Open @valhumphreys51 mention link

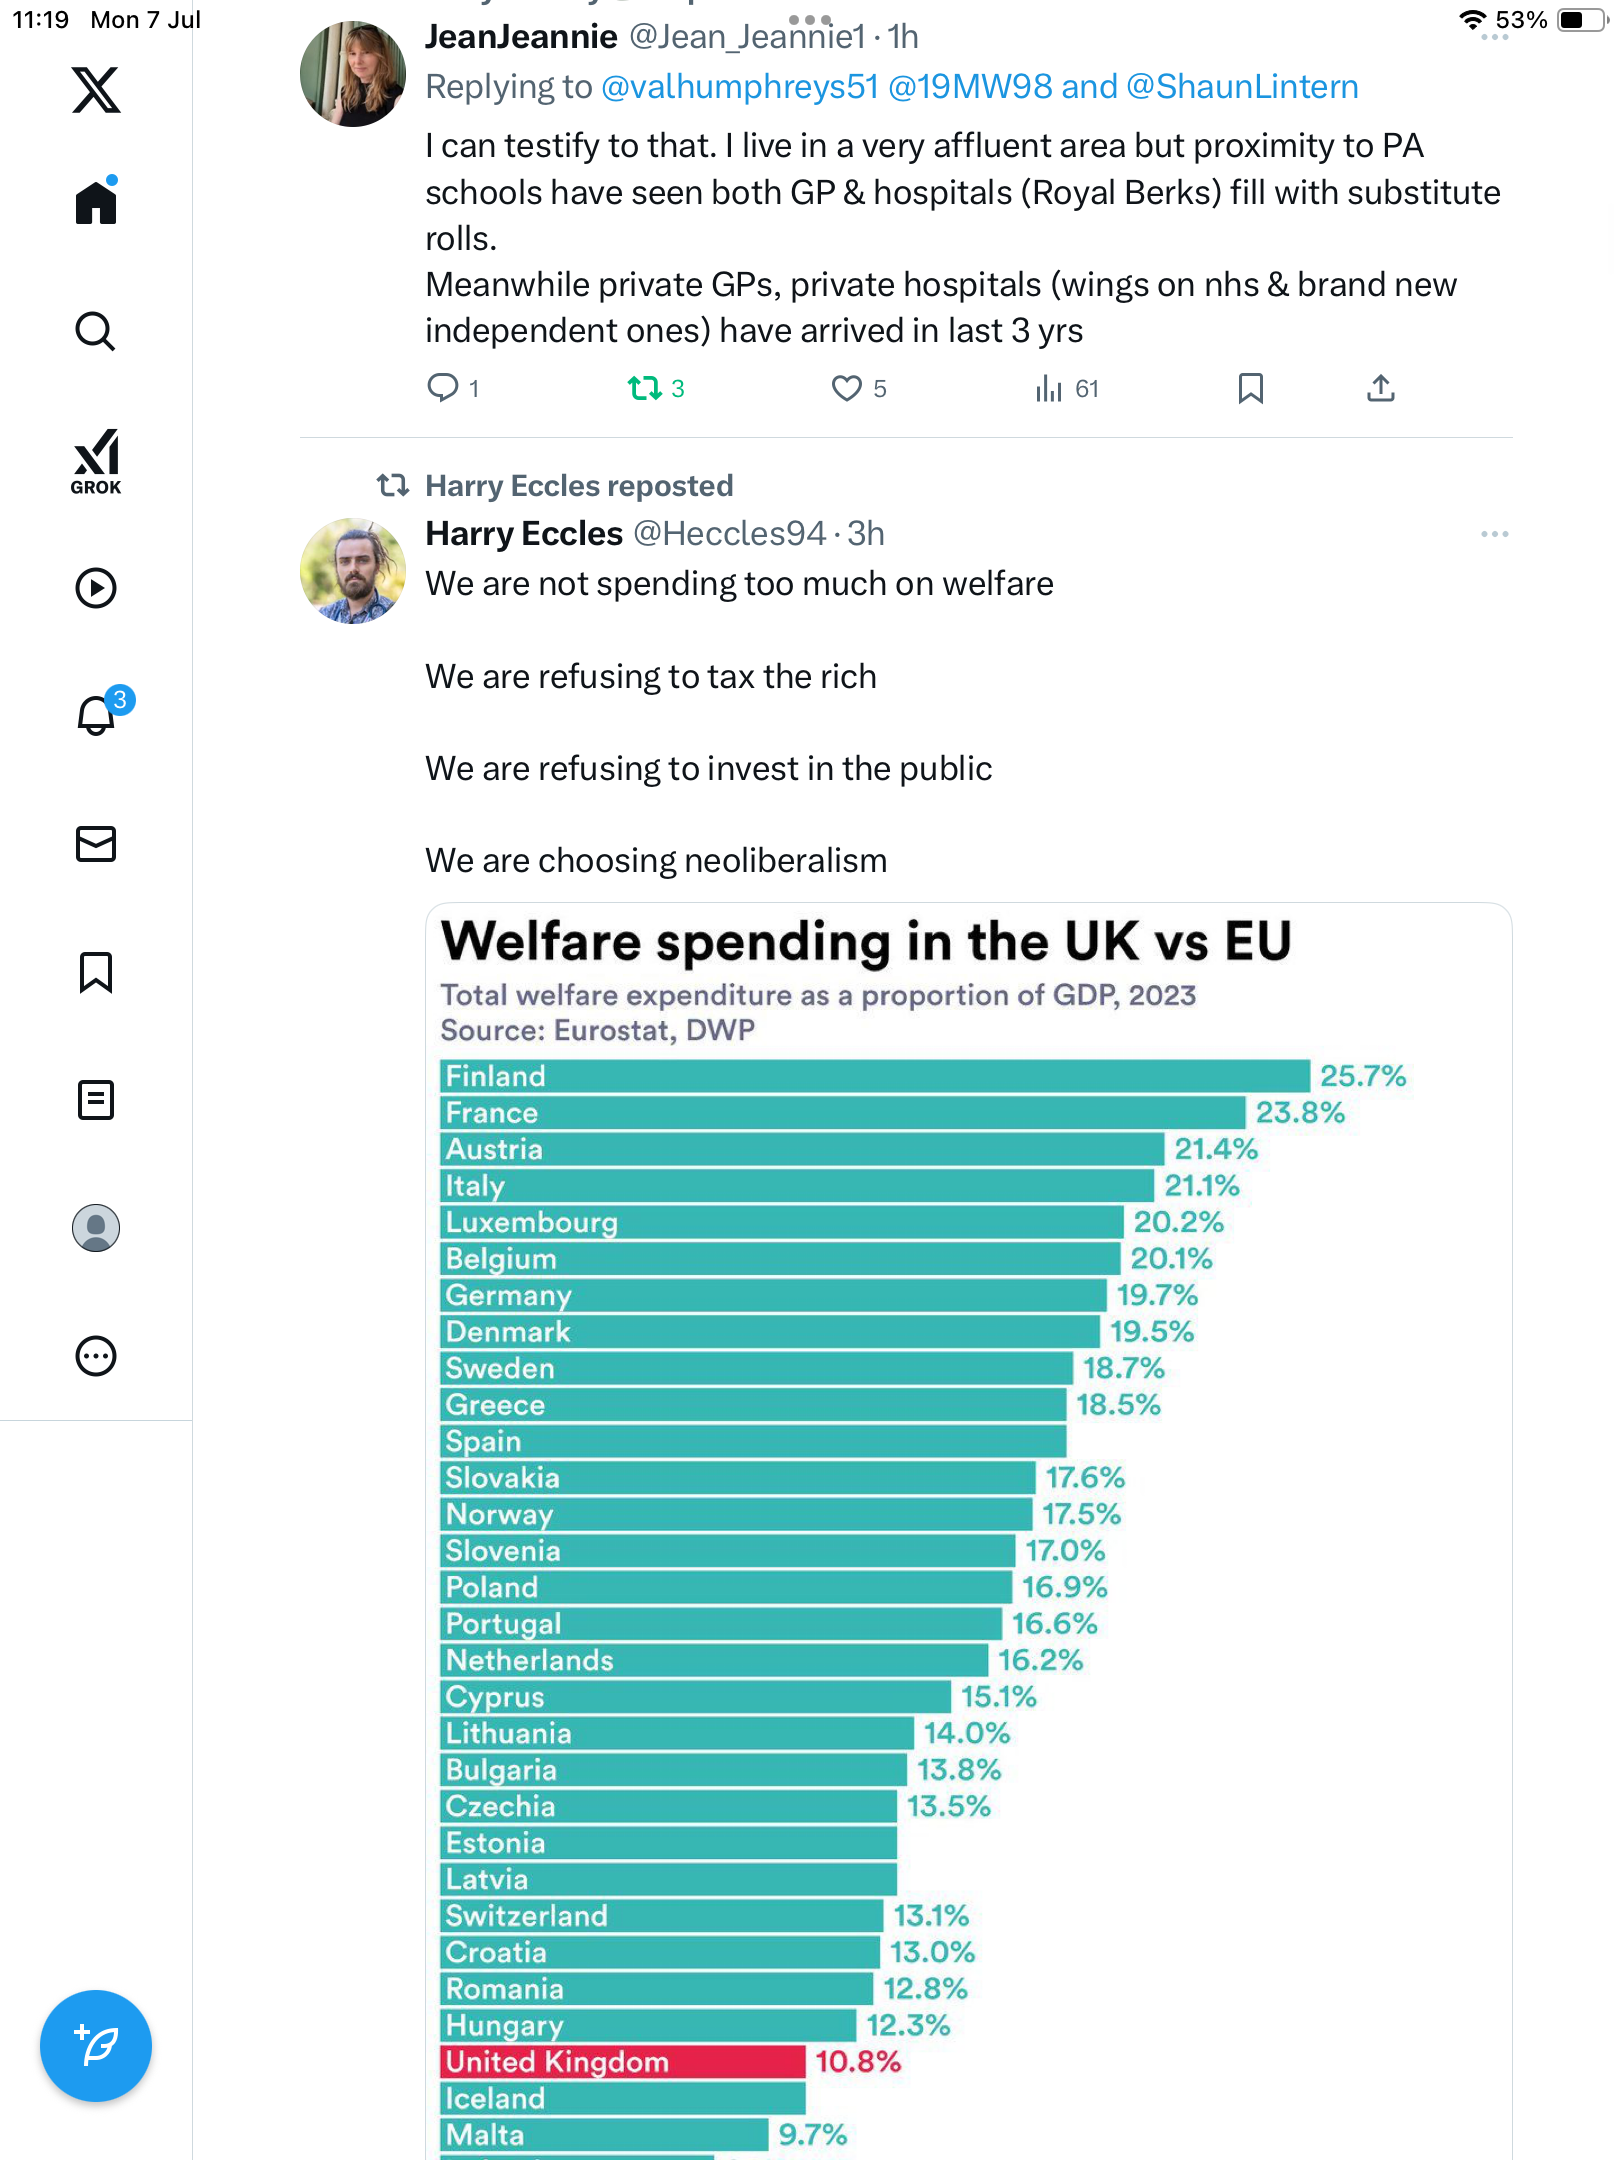point(740,87)
